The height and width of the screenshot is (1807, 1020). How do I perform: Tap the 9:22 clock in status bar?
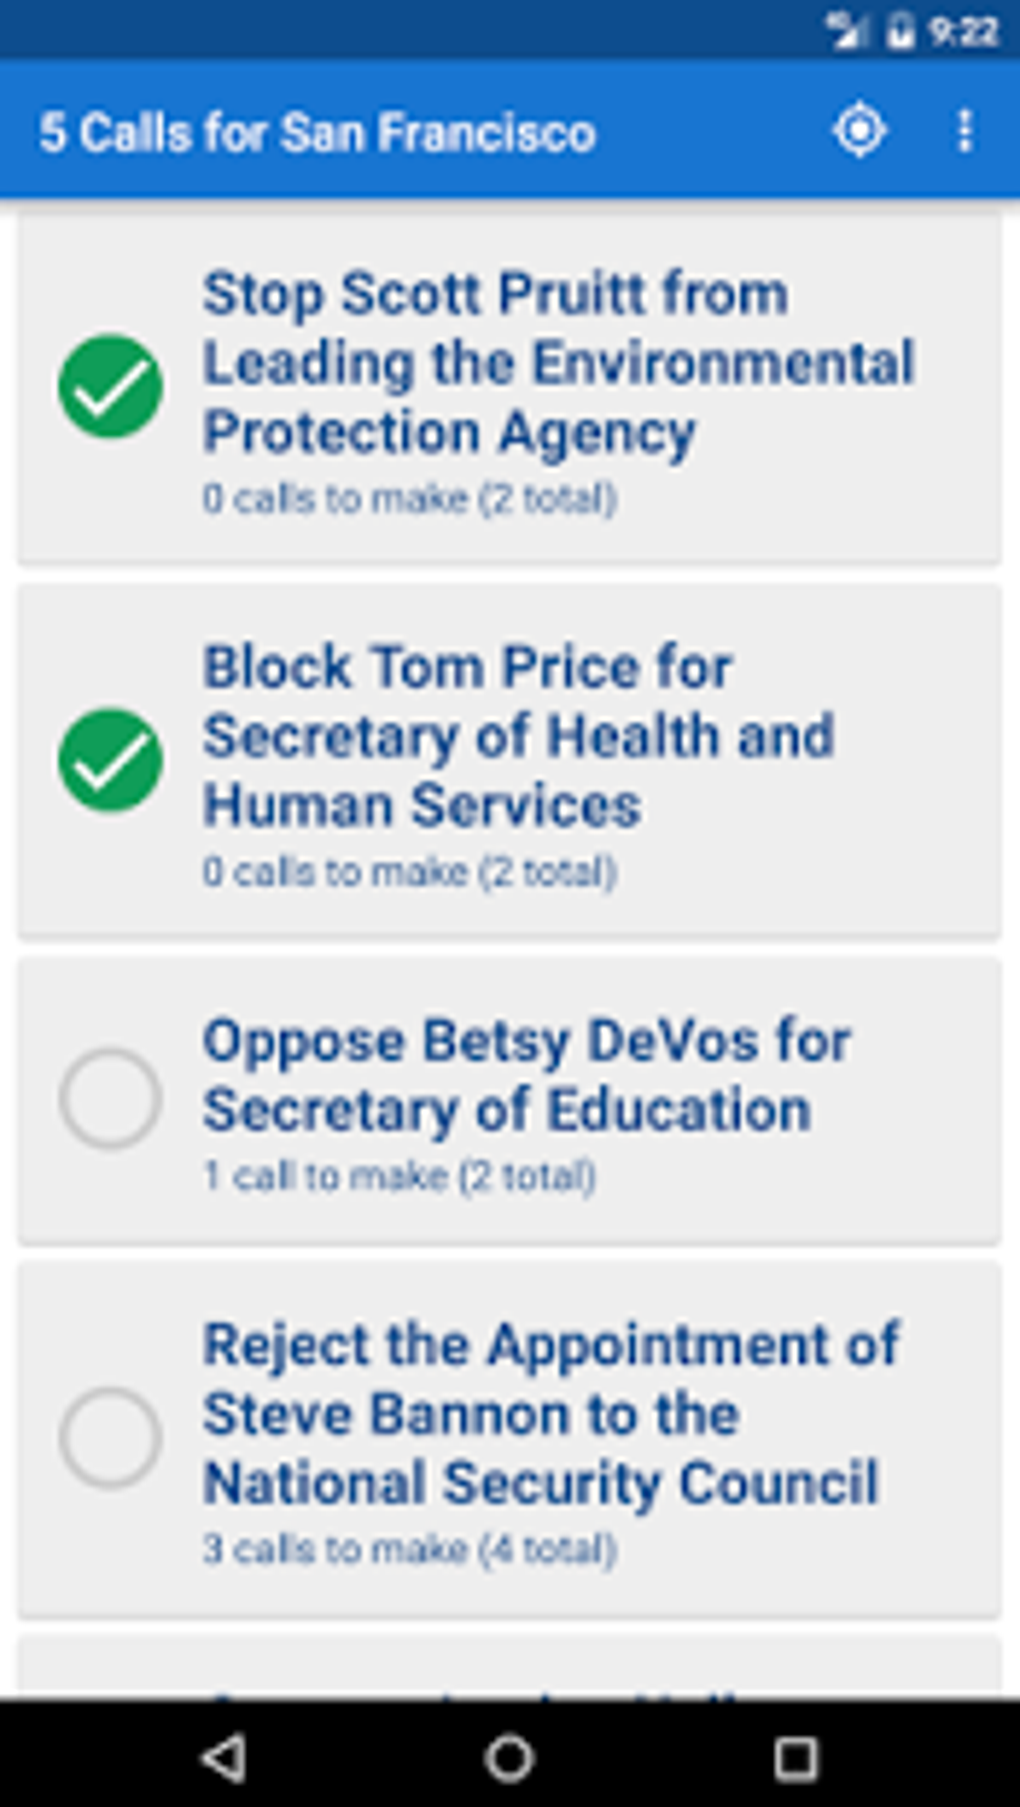click(962, 31)
